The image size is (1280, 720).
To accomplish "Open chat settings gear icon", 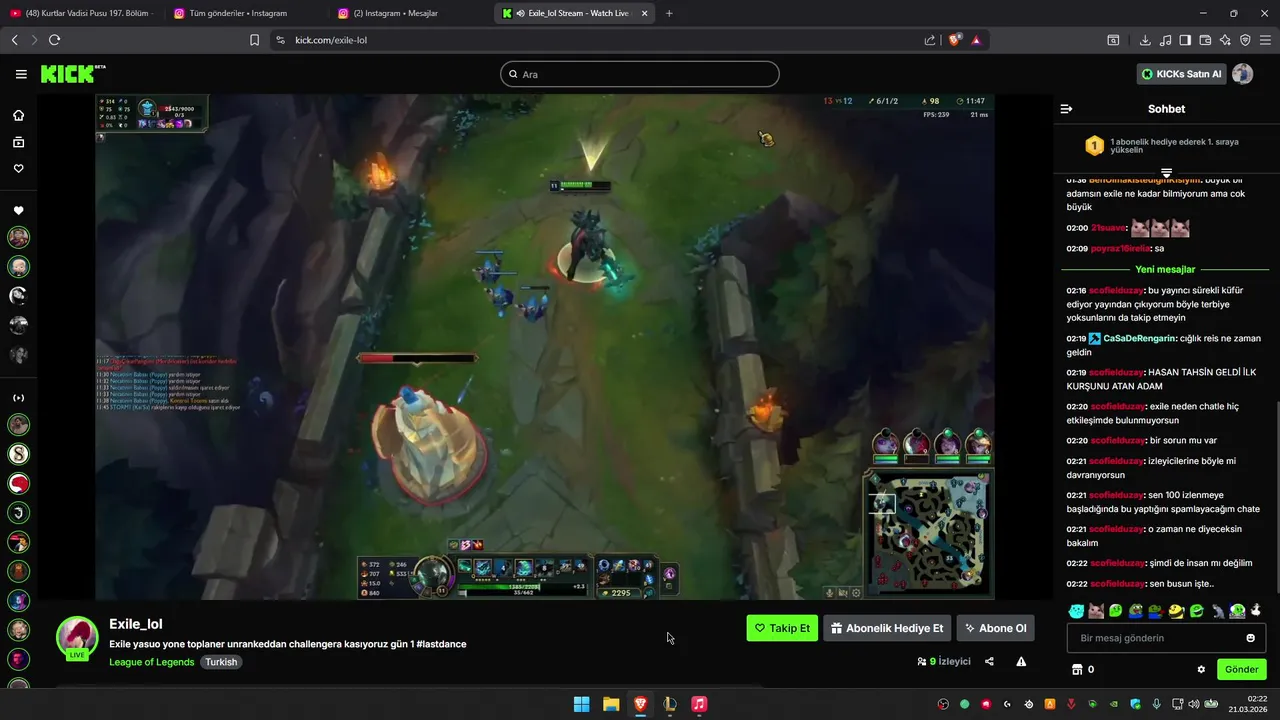I will (x=1201, y=669).
